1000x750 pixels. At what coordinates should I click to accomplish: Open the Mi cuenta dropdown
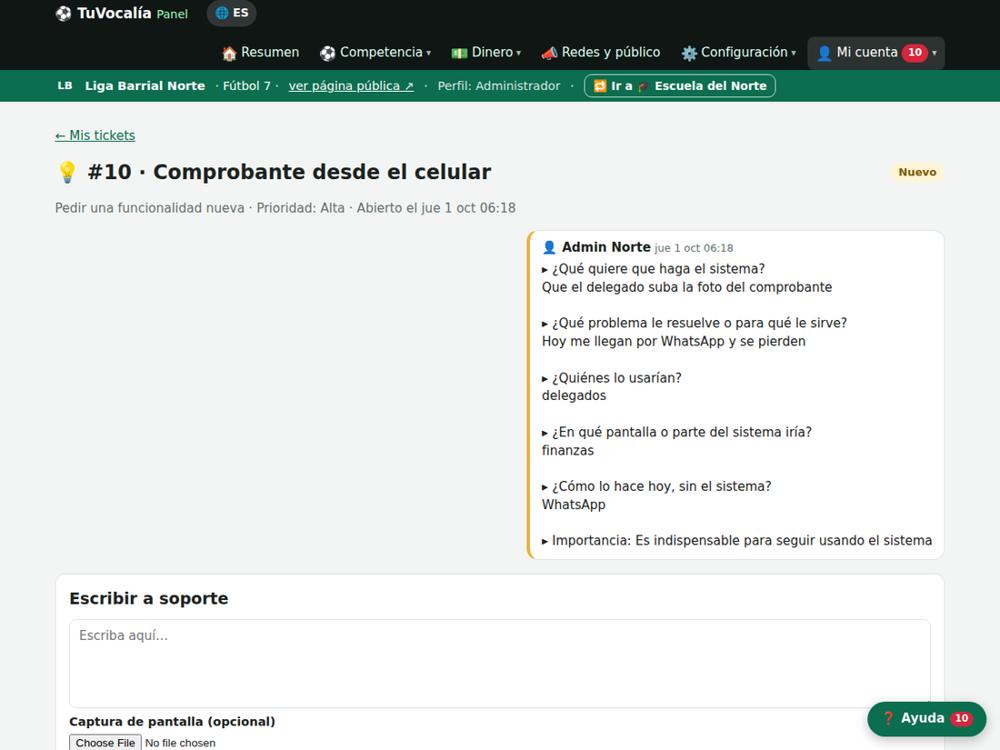click(x=876, y=52)
